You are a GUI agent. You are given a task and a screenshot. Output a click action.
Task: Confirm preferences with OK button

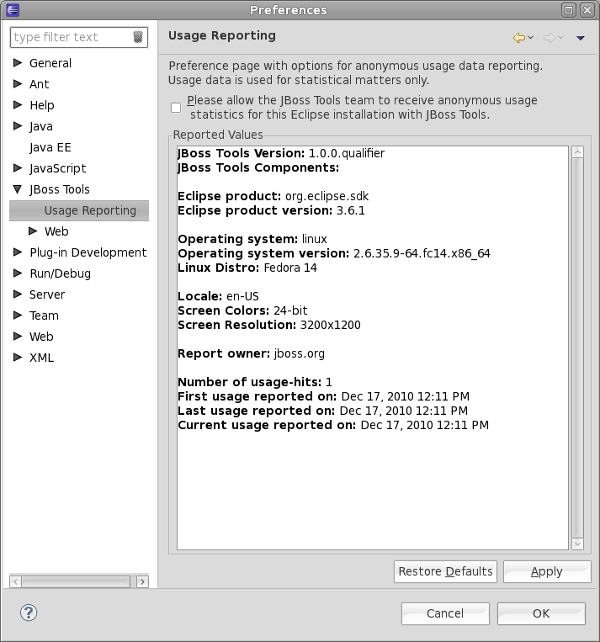(x=540, y=613)
